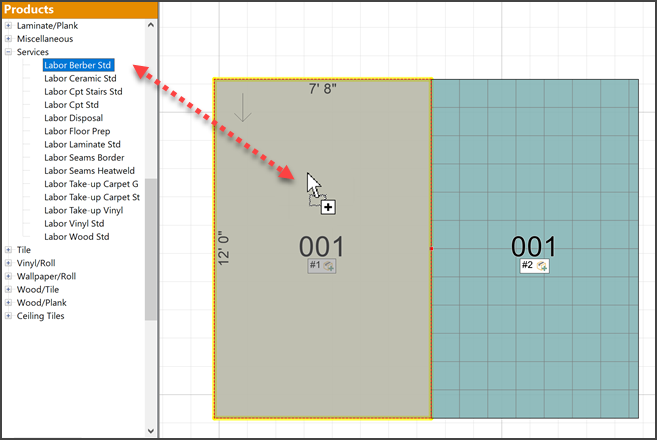Click the product list scroll-down arrow
This screenshot has width=657, height=440.
(151, 431)
